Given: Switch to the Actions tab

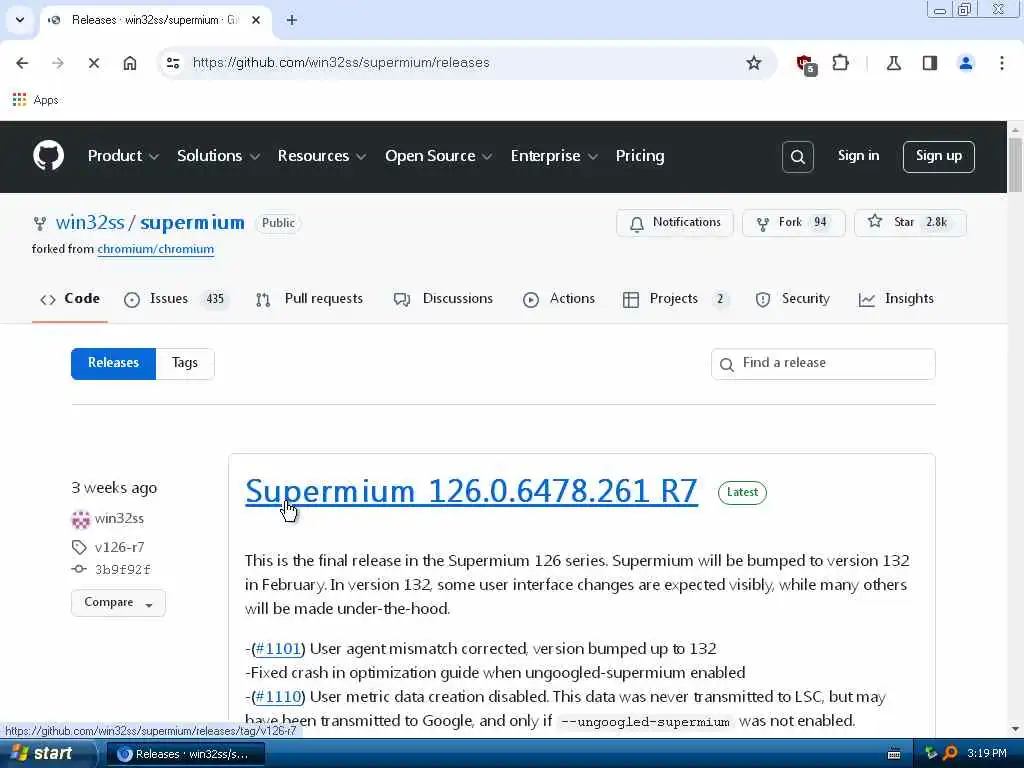Looking at the screenshot, I should tap(559, 299).
